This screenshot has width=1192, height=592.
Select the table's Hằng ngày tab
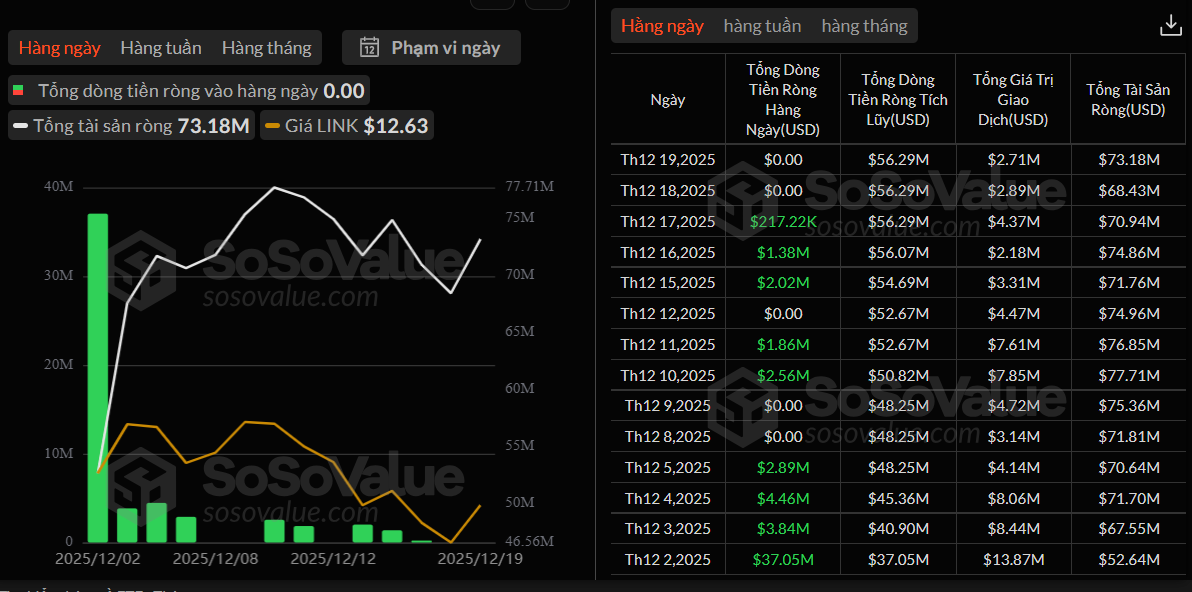pos(662,26)
